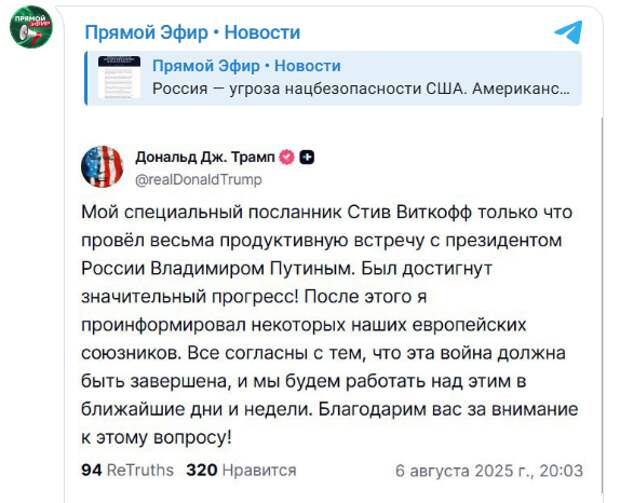The width and height of the screenshot is (620, 503).
Task: Click Donald Trump's profile avatar
Action: pyautogui.click(x=101, y=167)
